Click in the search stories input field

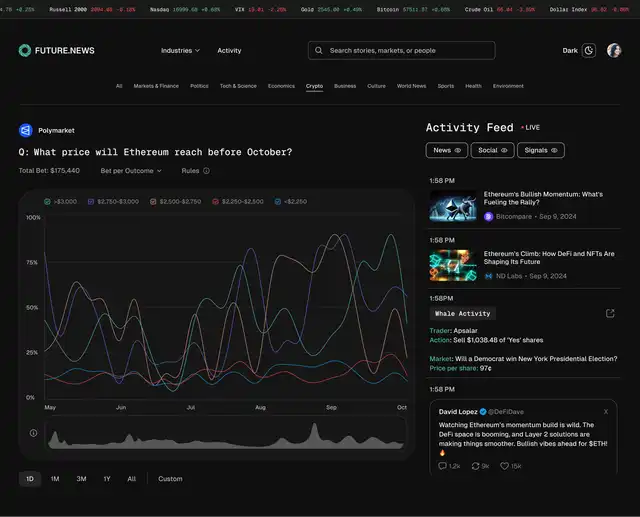click(x=402, y=50)
